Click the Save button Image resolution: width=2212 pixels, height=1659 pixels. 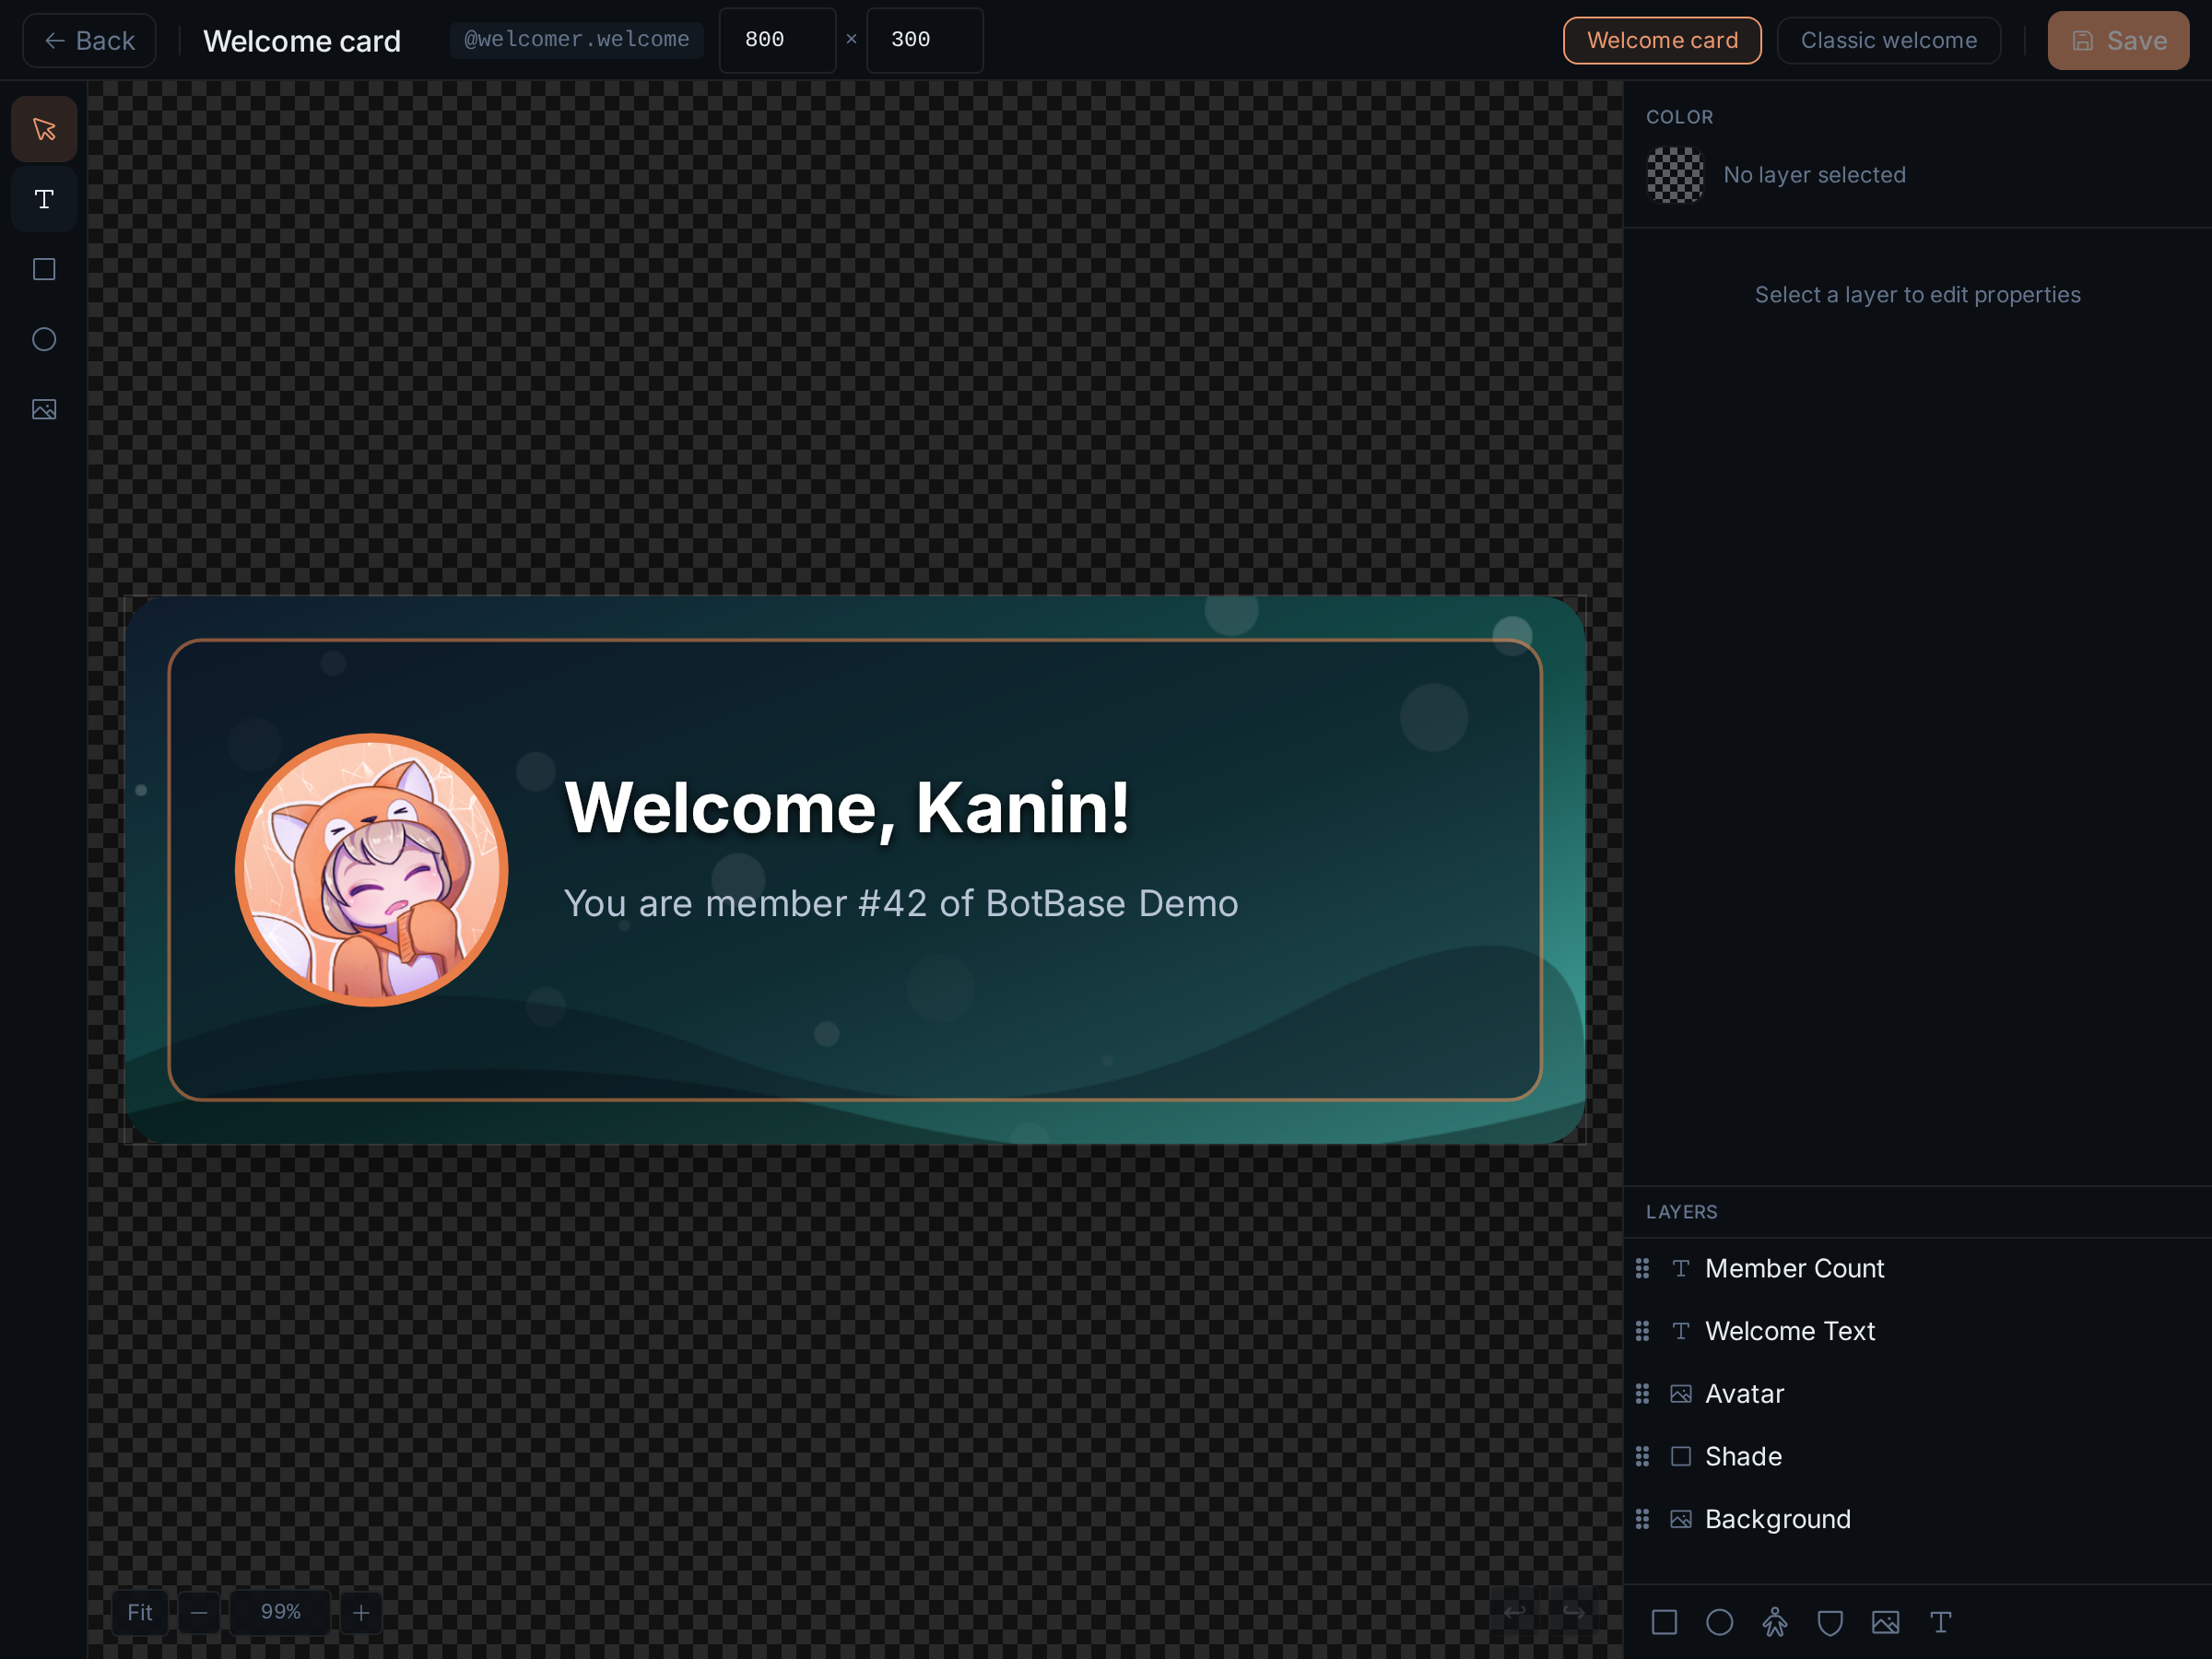(2118, 40)
